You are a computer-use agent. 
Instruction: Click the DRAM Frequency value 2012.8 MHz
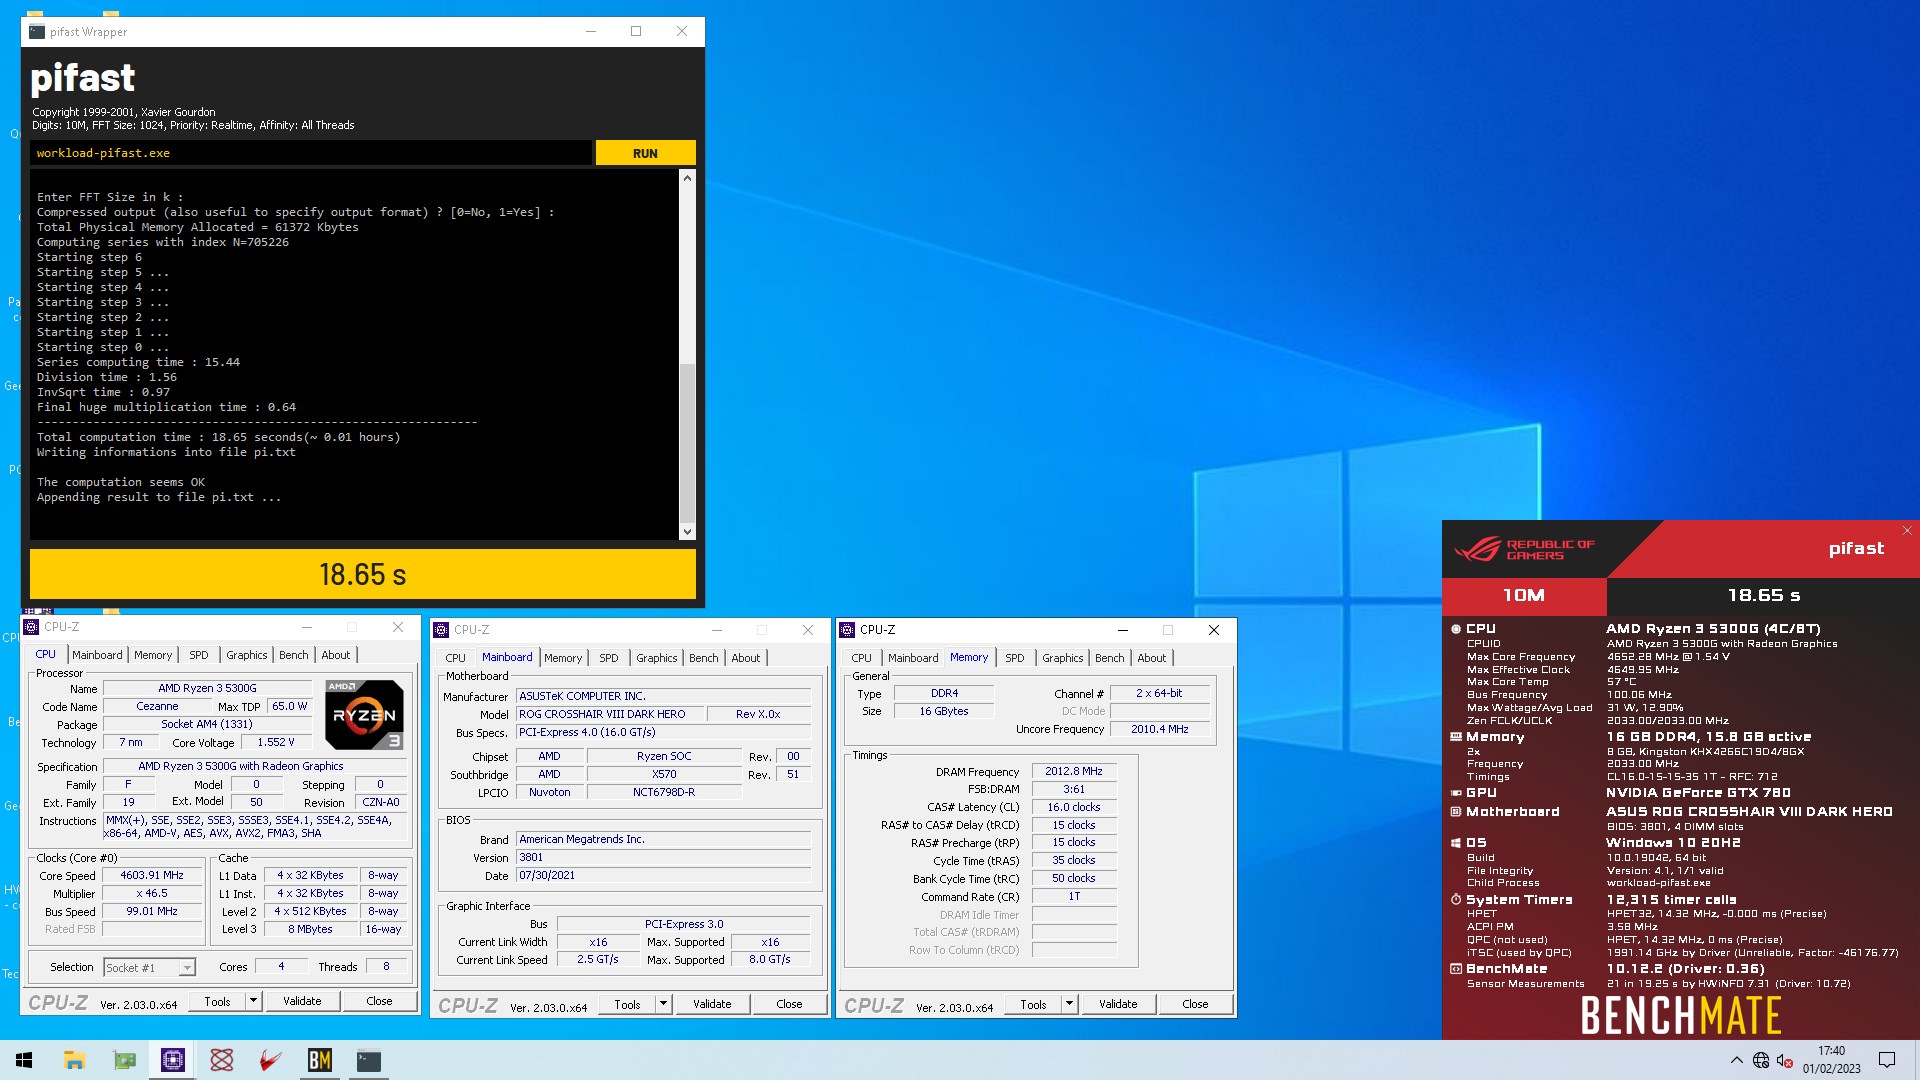[x=1074, y=772]
